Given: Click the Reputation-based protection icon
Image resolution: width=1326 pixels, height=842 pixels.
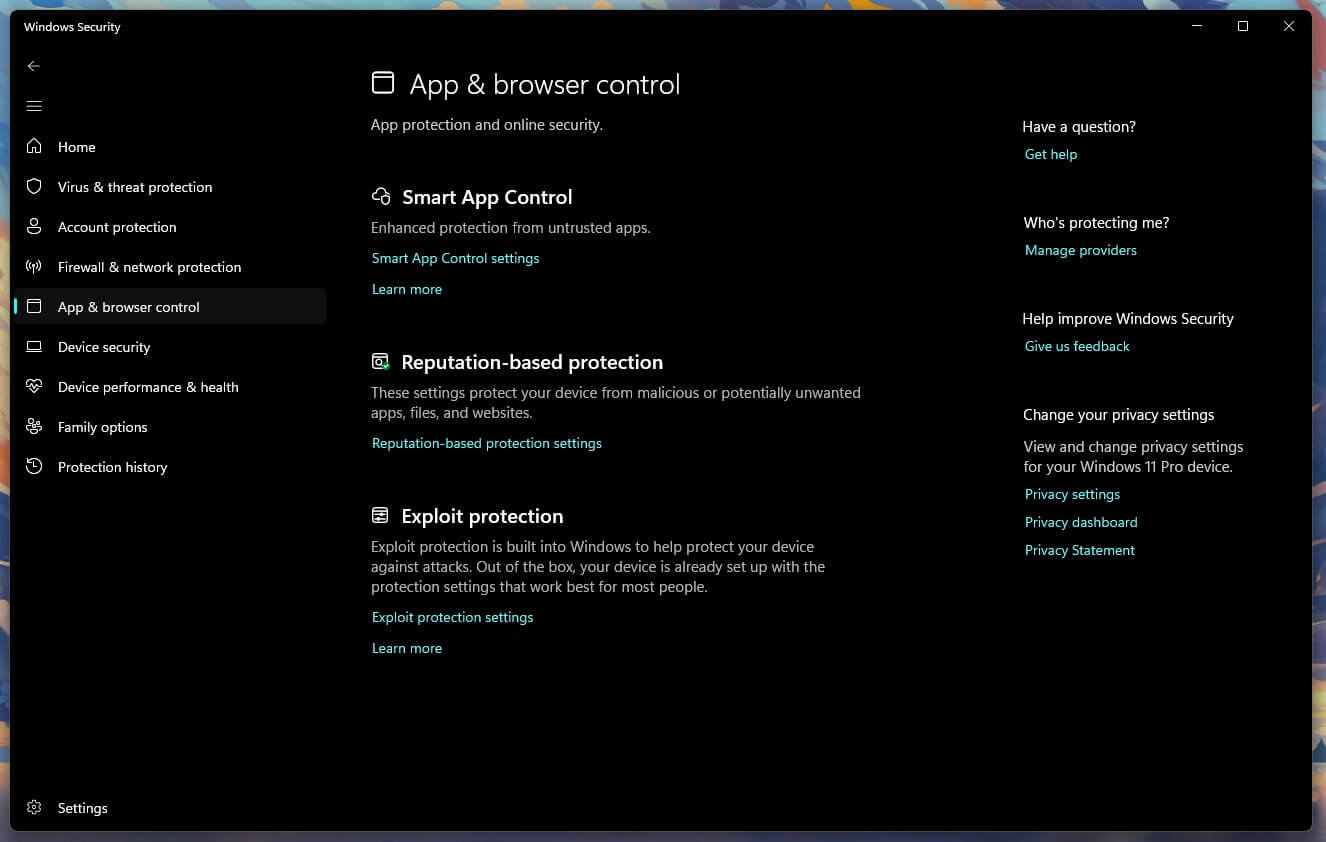Looking at the screenshot, I should tap(381, 362).
